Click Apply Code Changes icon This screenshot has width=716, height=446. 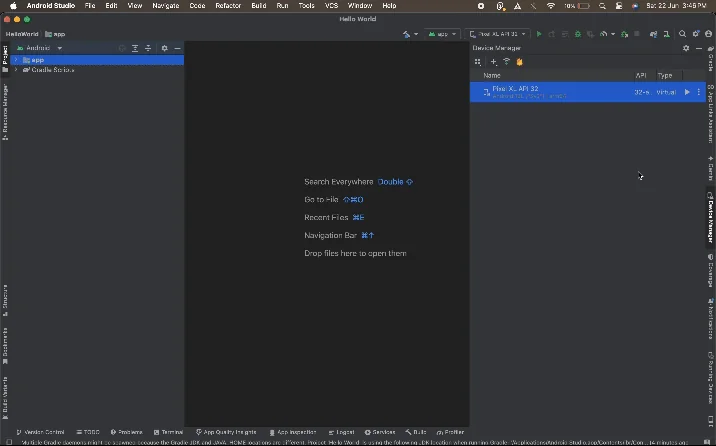point(565,34)
